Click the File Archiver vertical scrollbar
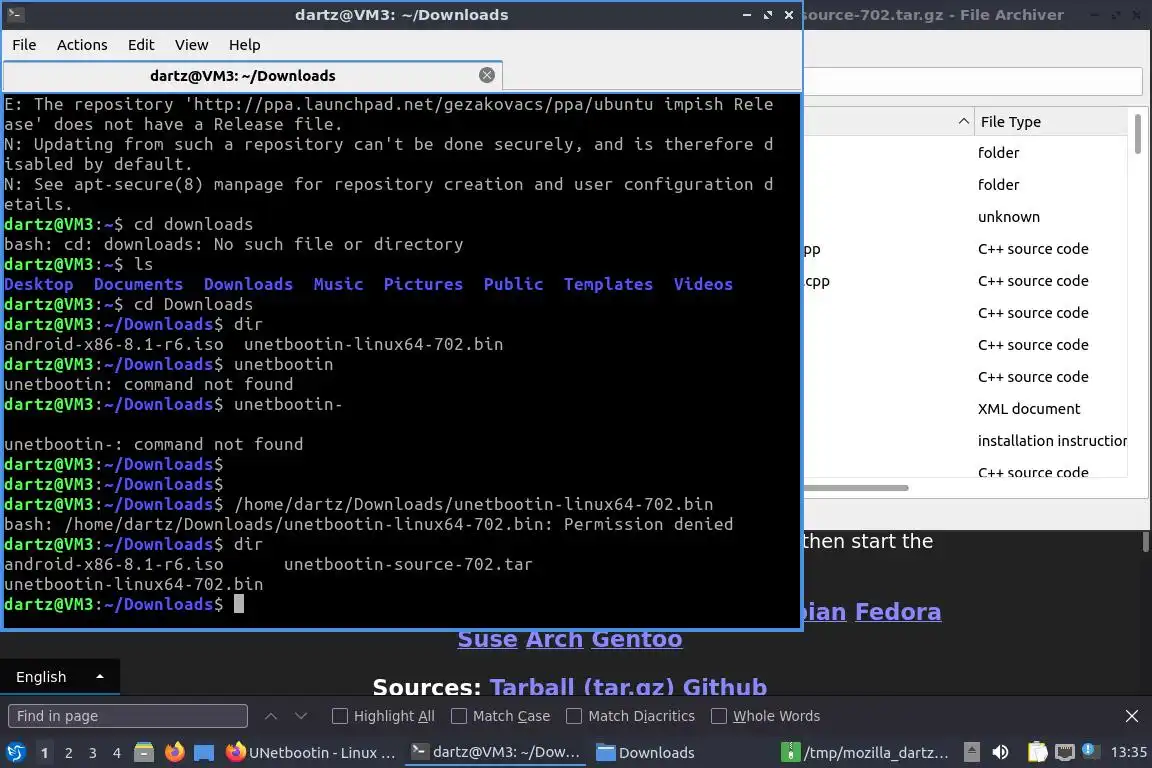1152x768 pixels. (1137, 132)
